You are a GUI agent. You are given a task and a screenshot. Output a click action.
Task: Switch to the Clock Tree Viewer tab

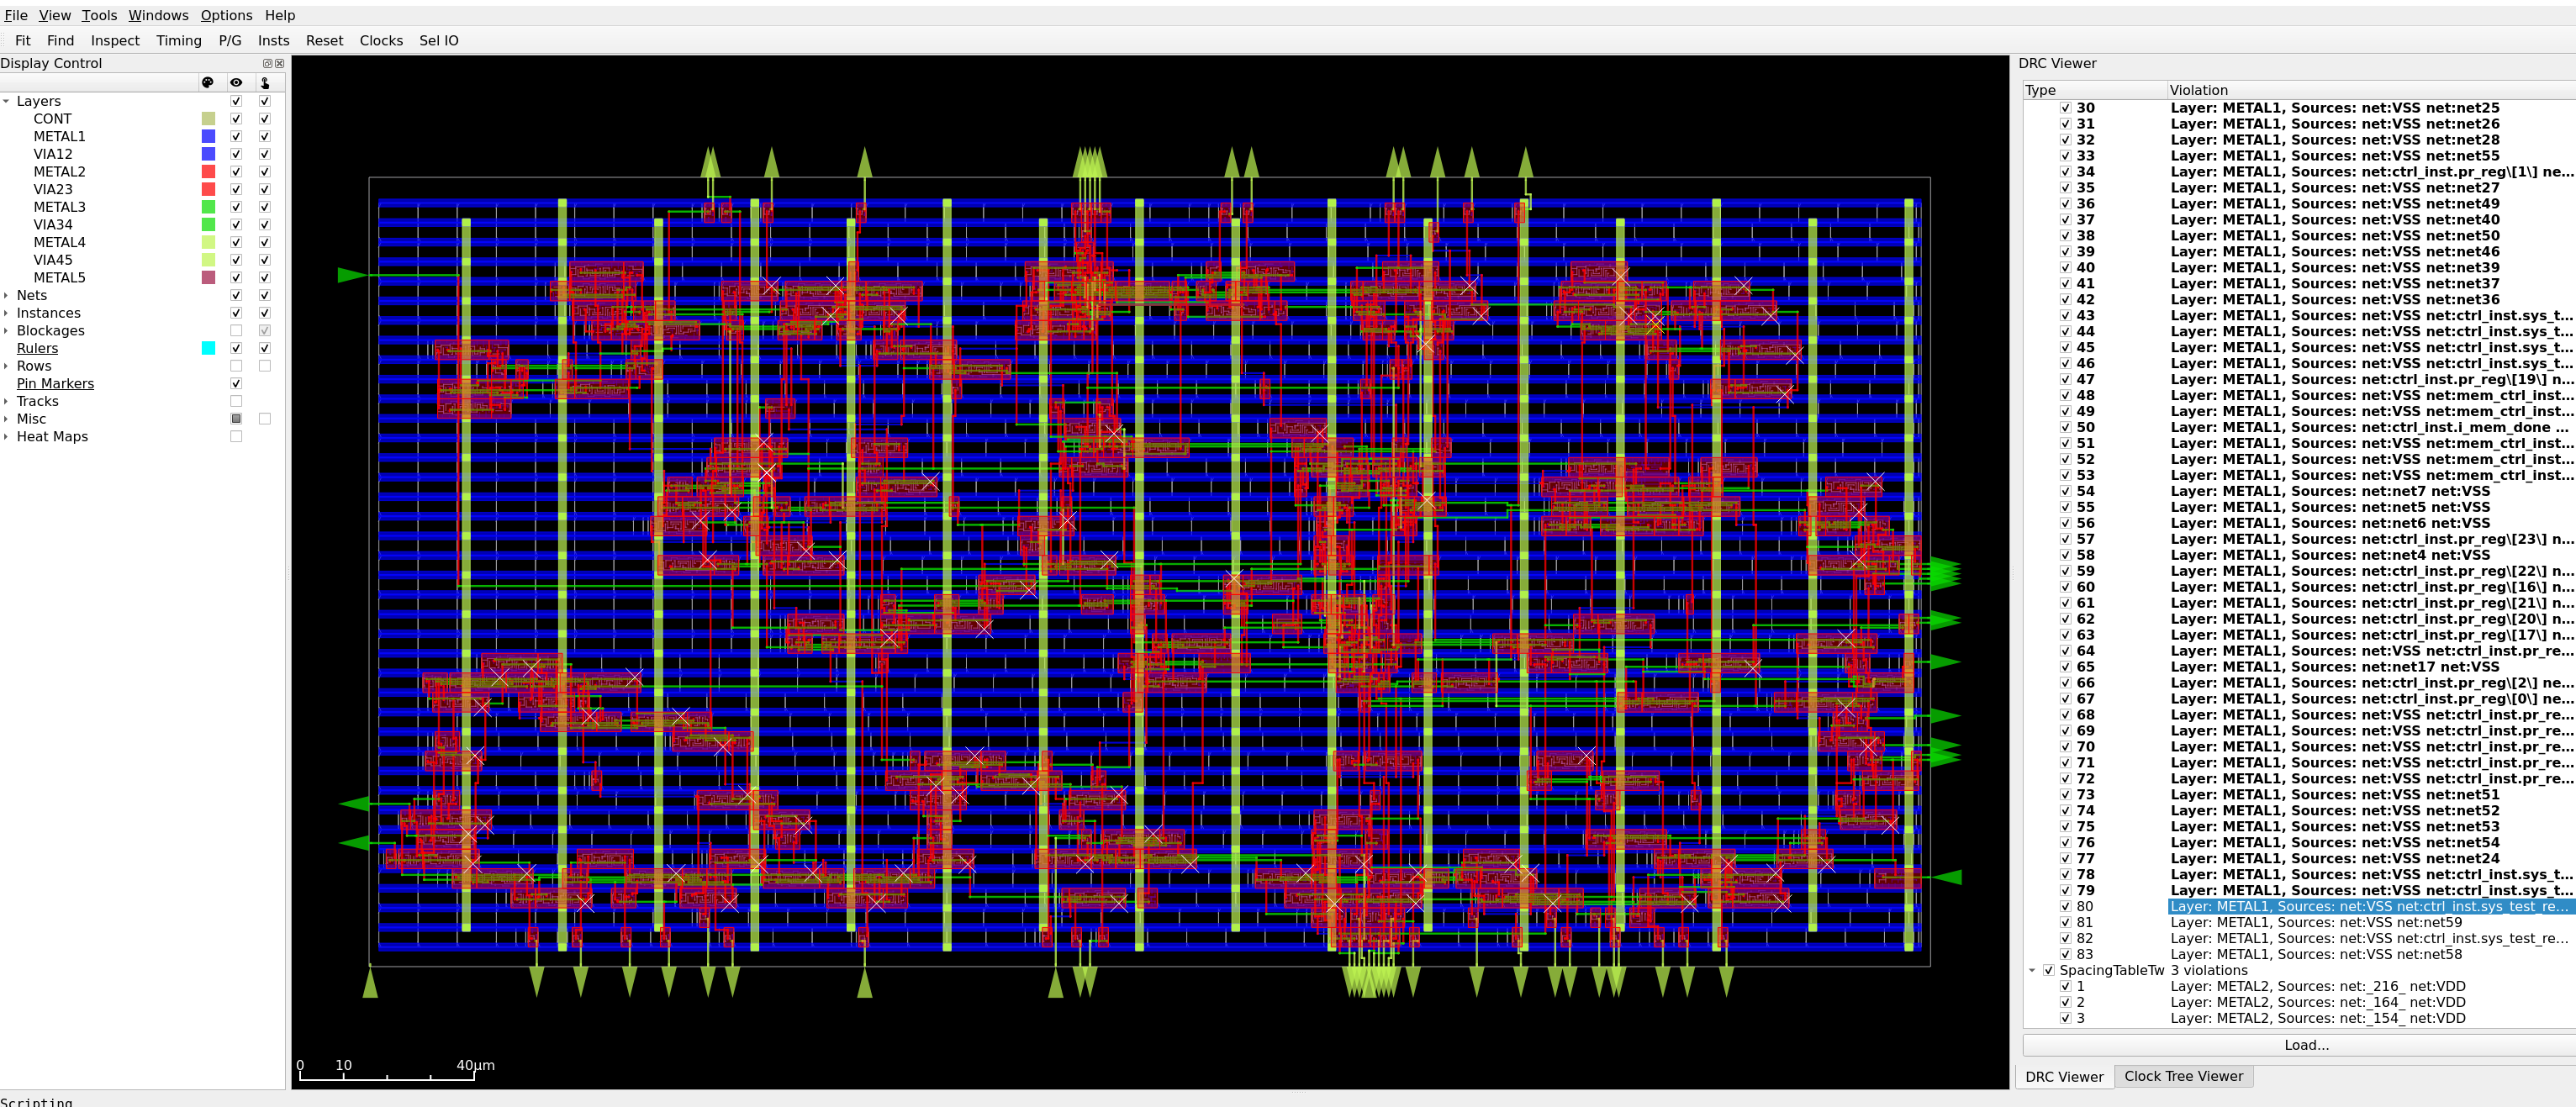[x=2183, y=1076]
